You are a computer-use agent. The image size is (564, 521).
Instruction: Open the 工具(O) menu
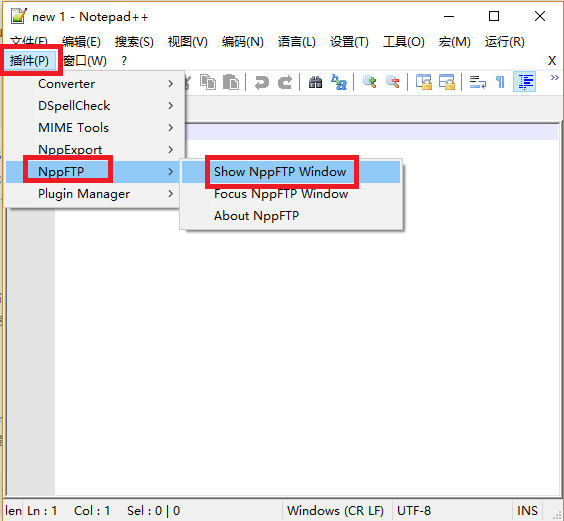(404, 42)
